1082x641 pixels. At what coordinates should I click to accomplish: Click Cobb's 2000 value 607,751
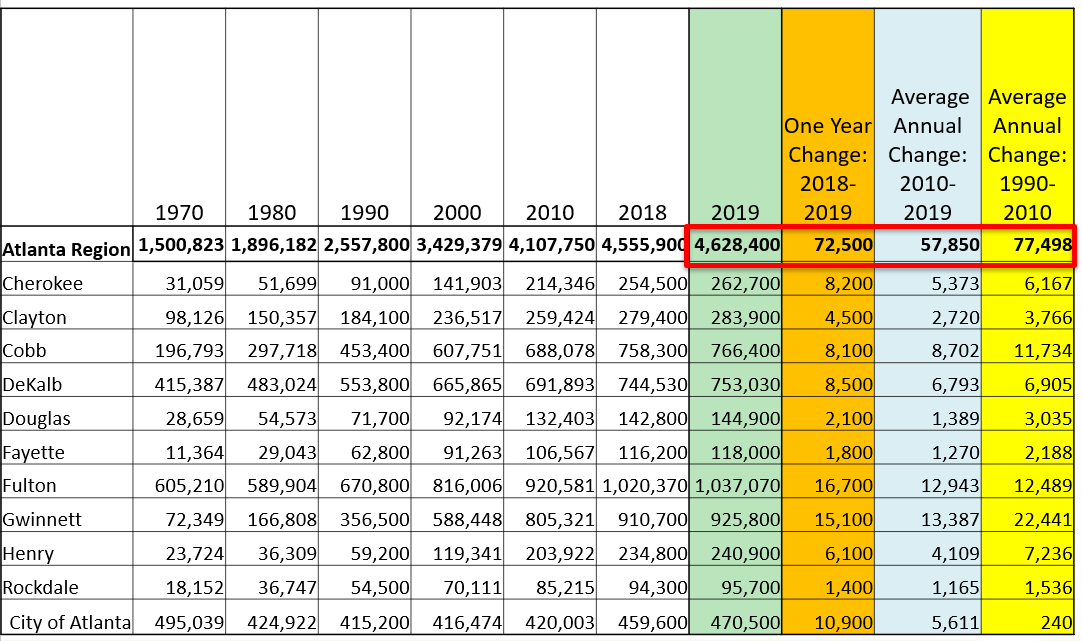click(x=459, y=351)
